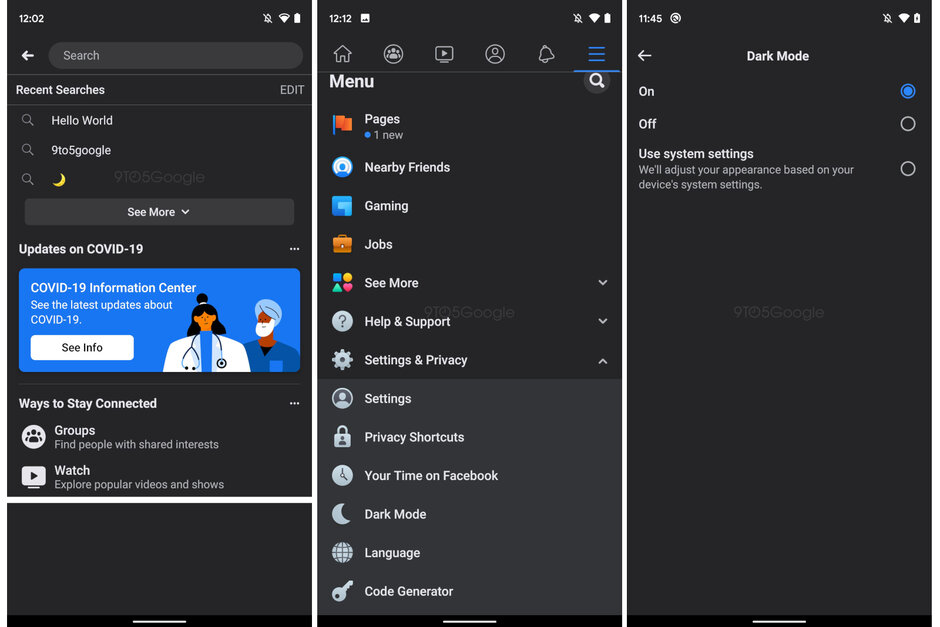Tap the Search input field
This screenshot has height=627, width=940.
(175, 55)
